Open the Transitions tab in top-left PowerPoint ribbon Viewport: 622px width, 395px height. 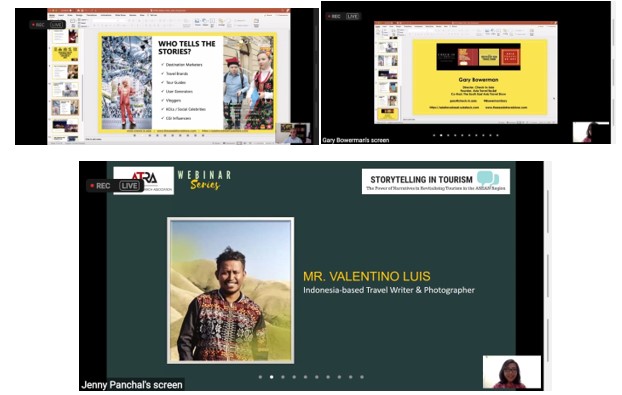(92, 15)
